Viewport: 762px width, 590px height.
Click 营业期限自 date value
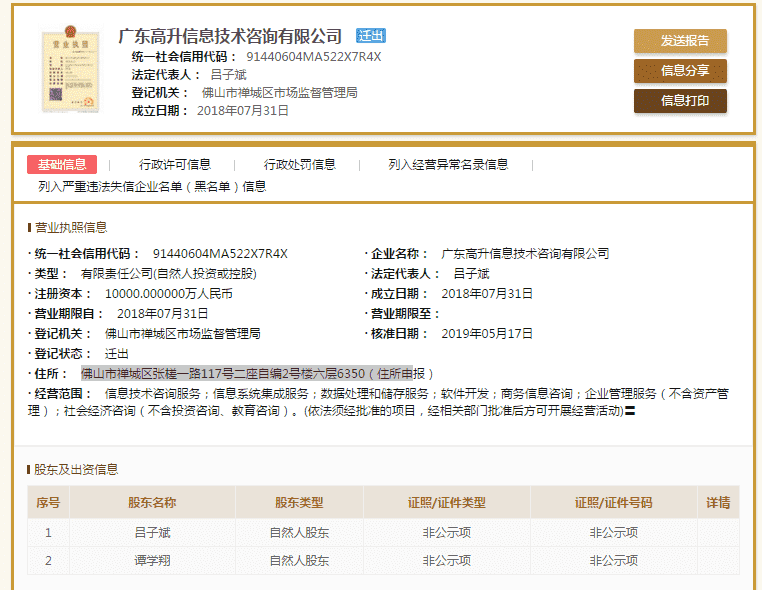162,313
